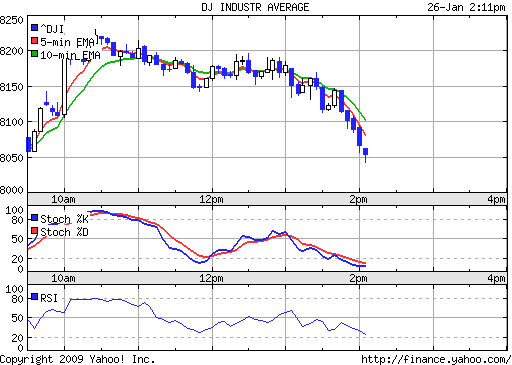Open the finance.yahoo.com link

436,359
